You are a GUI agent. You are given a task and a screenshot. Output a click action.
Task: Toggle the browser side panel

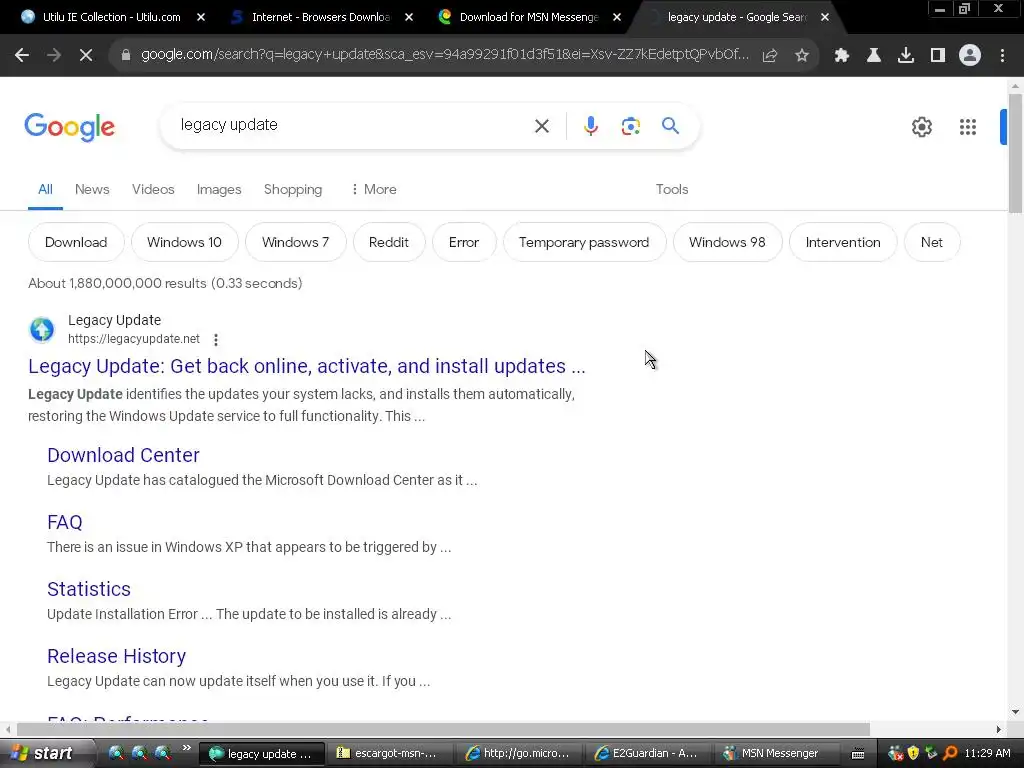tap(938, 56)
